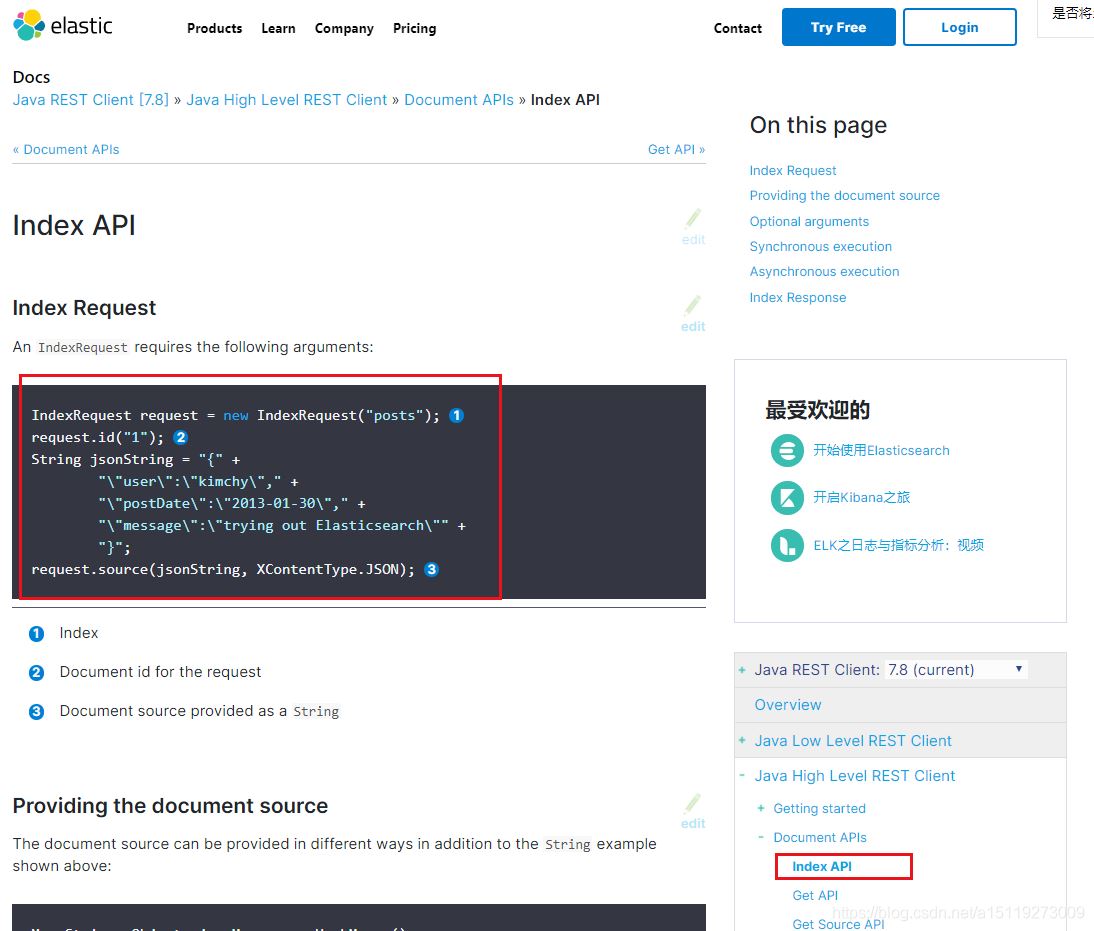Image resolution: width=1094 pixels, height=931 pixels.
Task: Click callout marker 3 after request.source line
Action: click(431, 569)
